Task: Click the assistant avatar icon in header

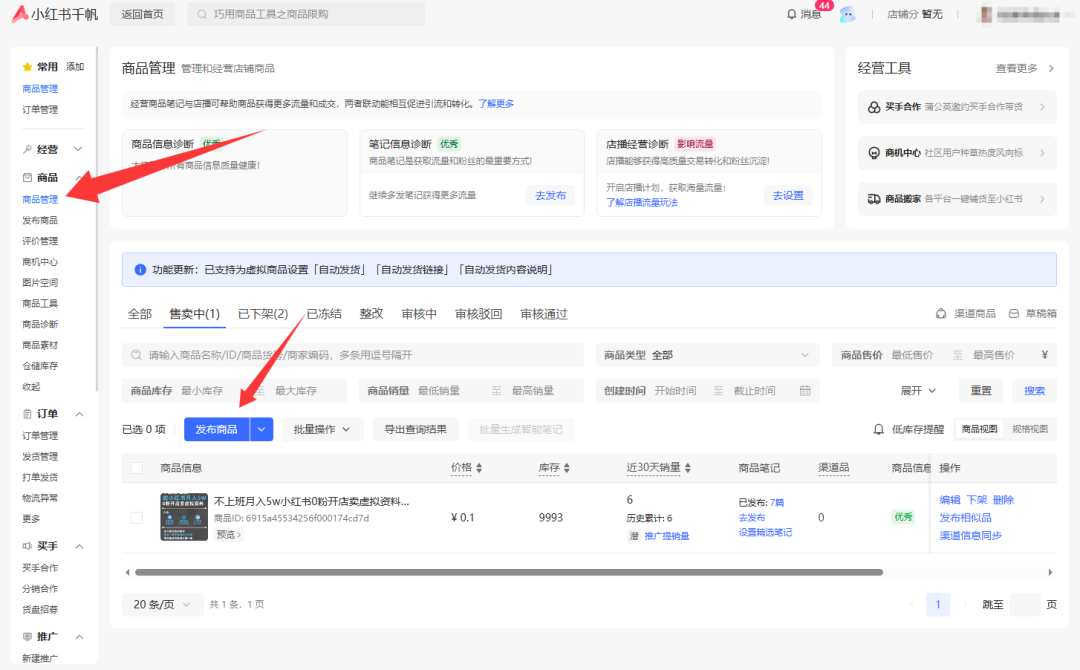Action: point(847,14)
